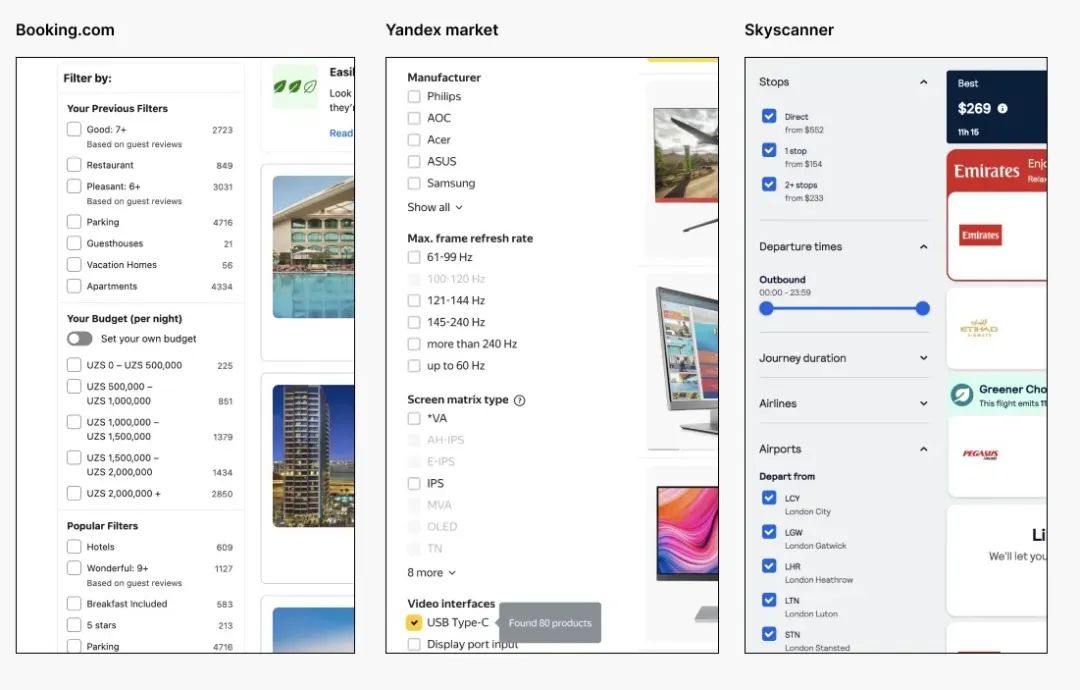Image resolution: width=1080 pixels, height=690 pixels.
Task: Untick LGW London Gatwick airport
Action: (x=769, y=532)
